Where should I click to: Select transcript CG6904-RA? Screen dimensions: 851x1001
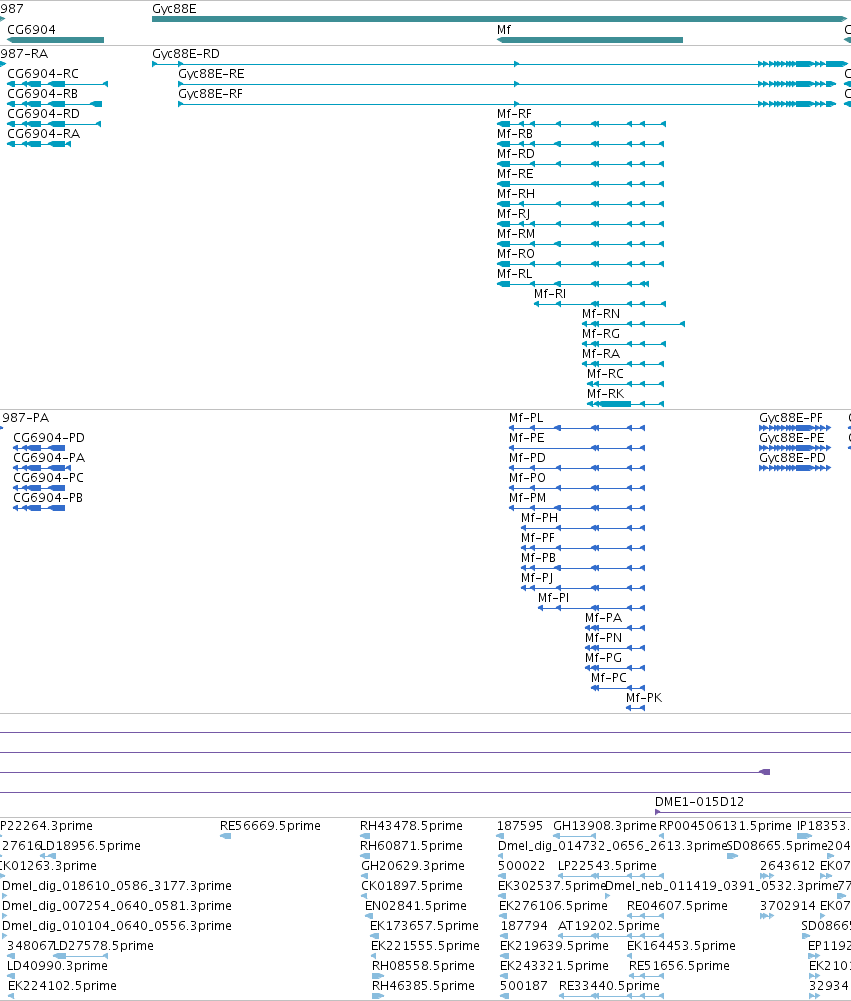point(43,133)
